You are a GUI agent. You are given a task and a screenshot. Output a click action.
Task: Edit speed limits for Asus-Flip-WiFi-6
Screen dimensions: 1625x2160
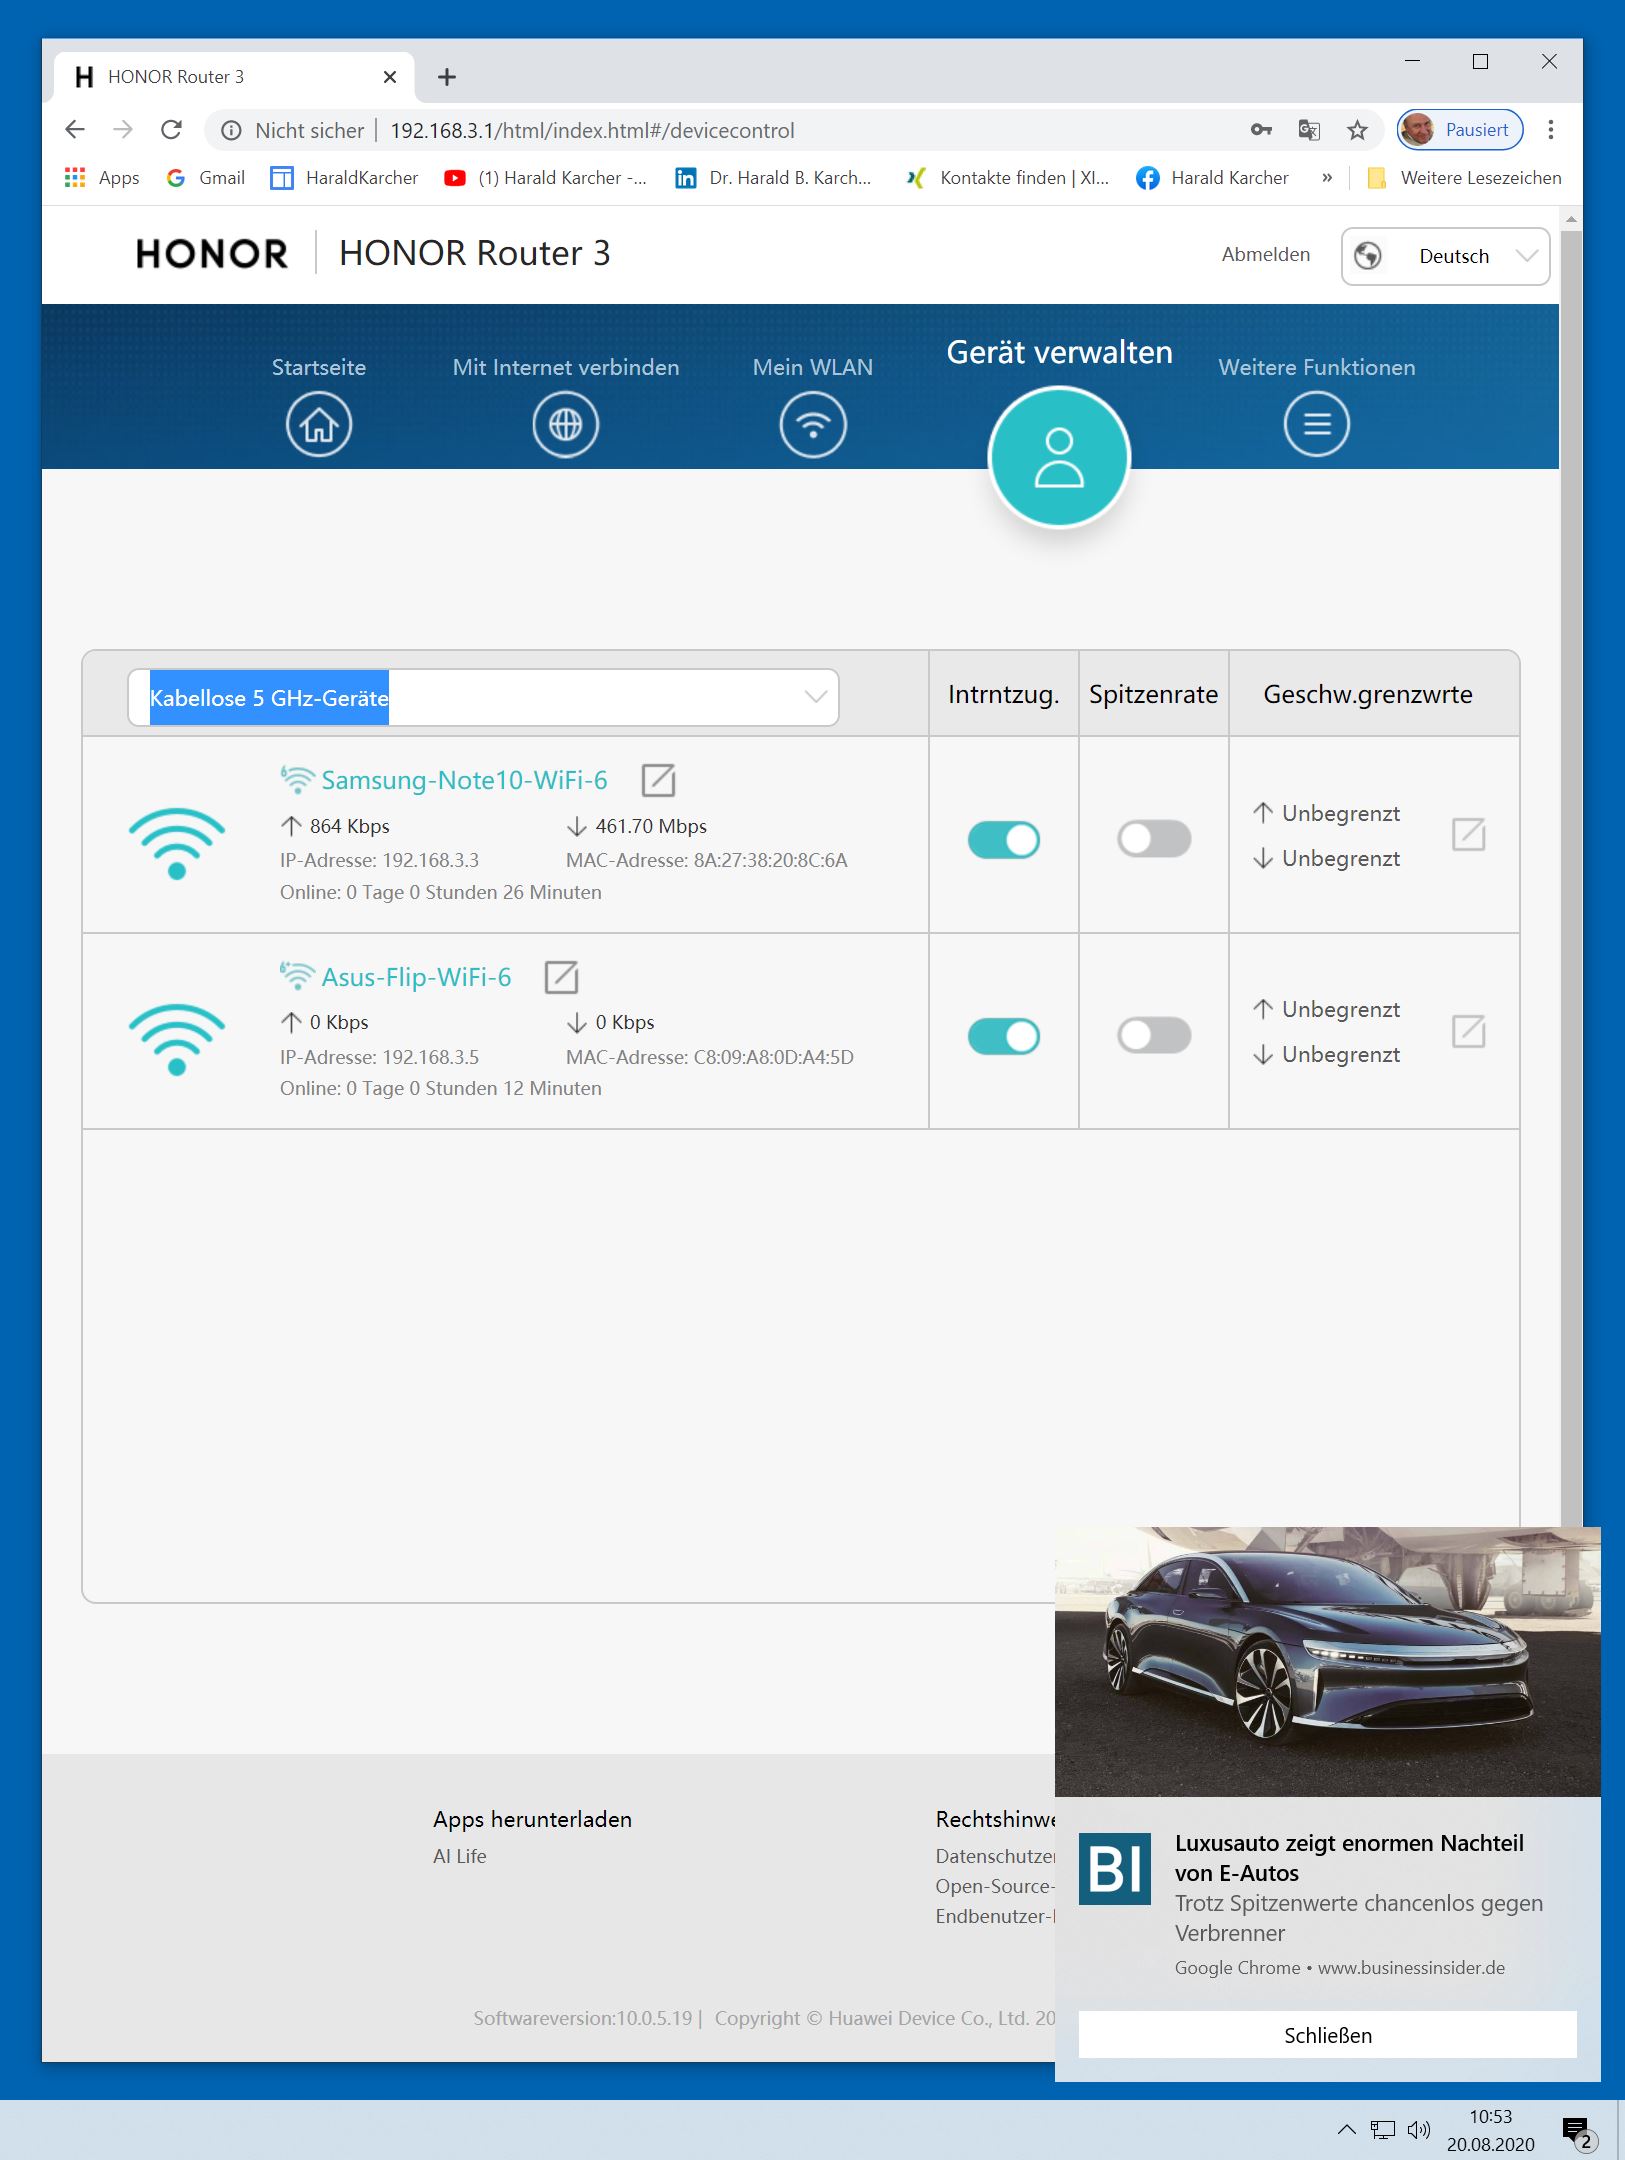(1468, 1031)
